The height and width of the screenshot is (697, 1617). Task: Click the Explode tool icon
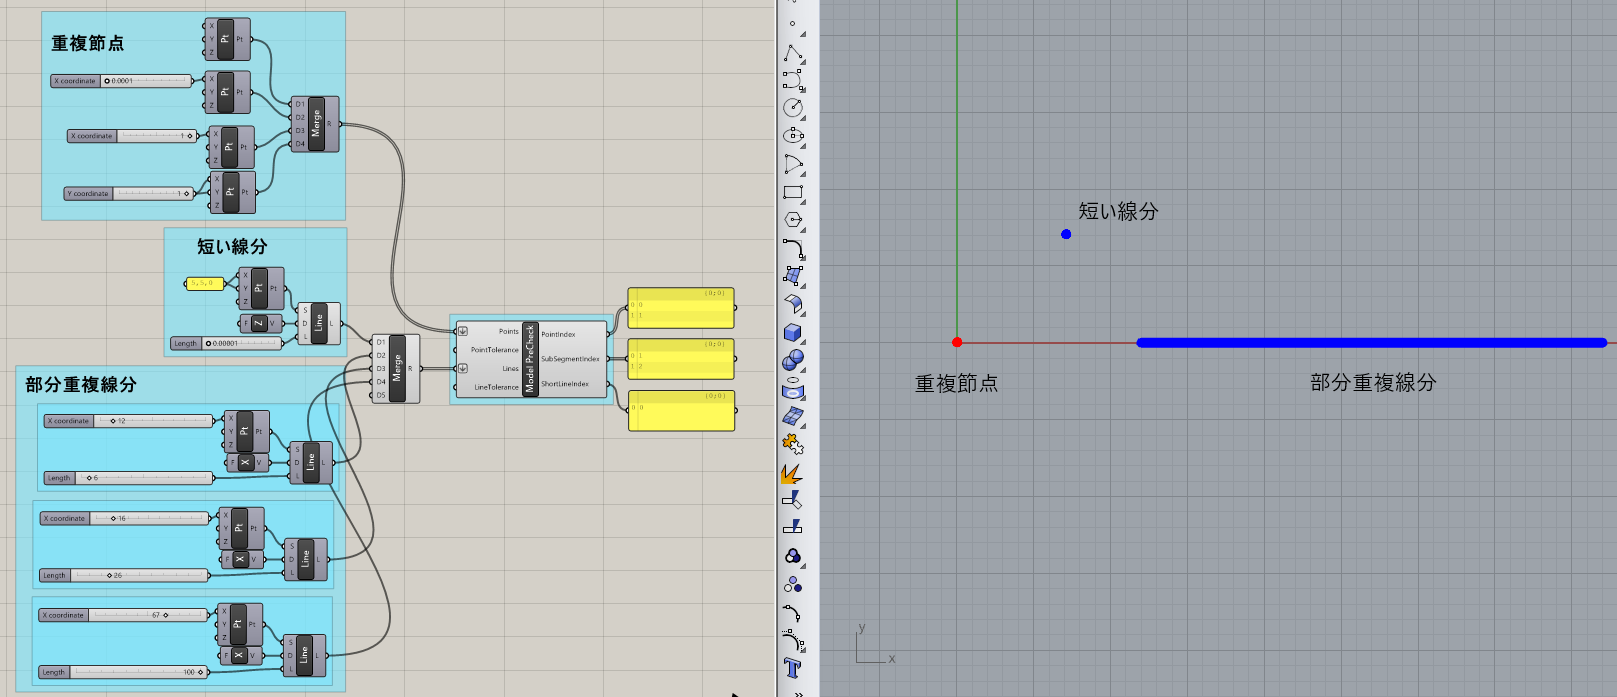point(791,472)
